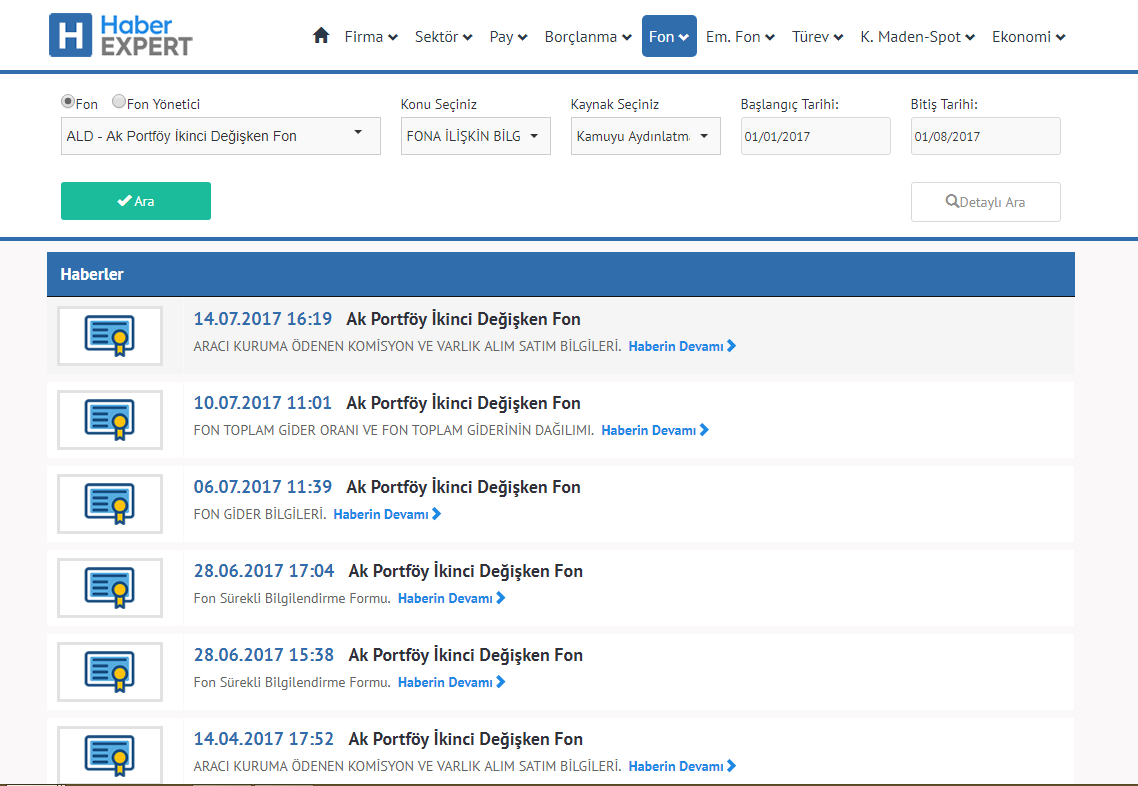
Task: Open the fund selection dropdown ALD - Ak Portföy
Action: click(221, 136)
